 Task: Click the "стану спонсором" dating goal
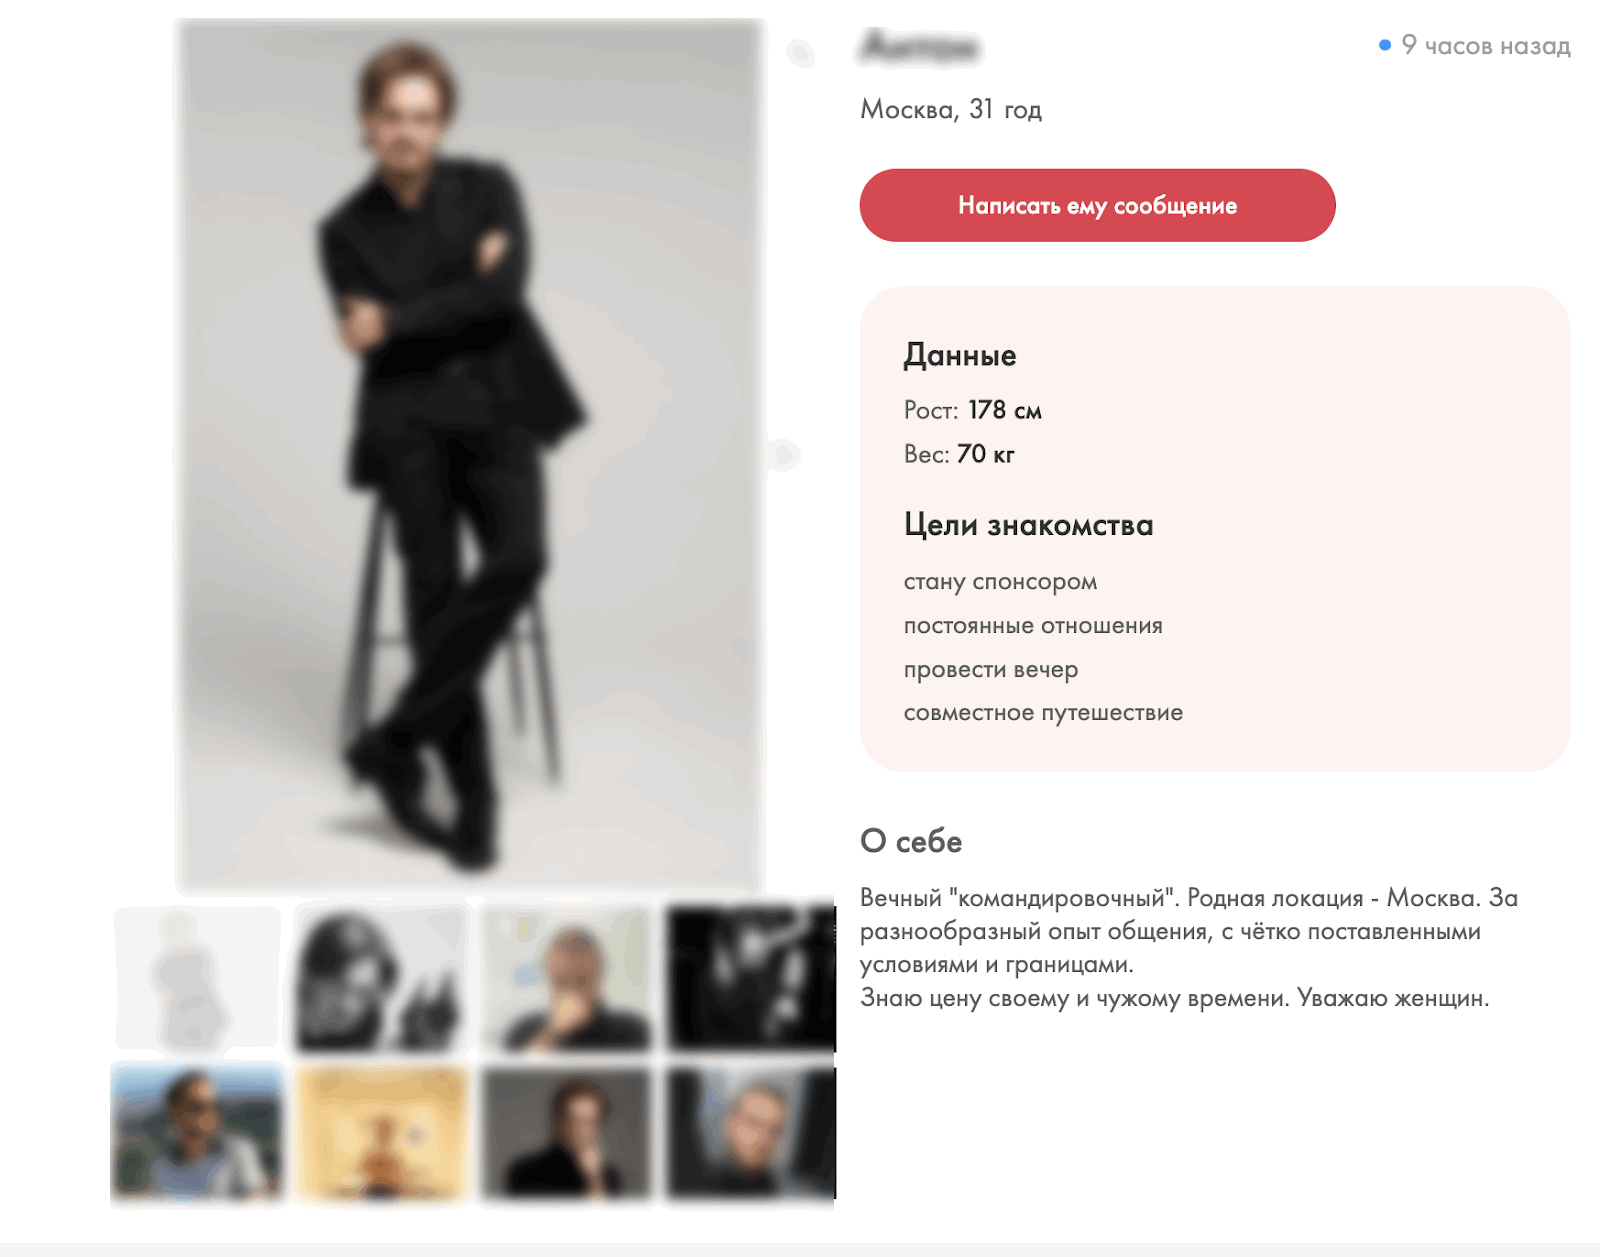click(x=1000, y=582)
